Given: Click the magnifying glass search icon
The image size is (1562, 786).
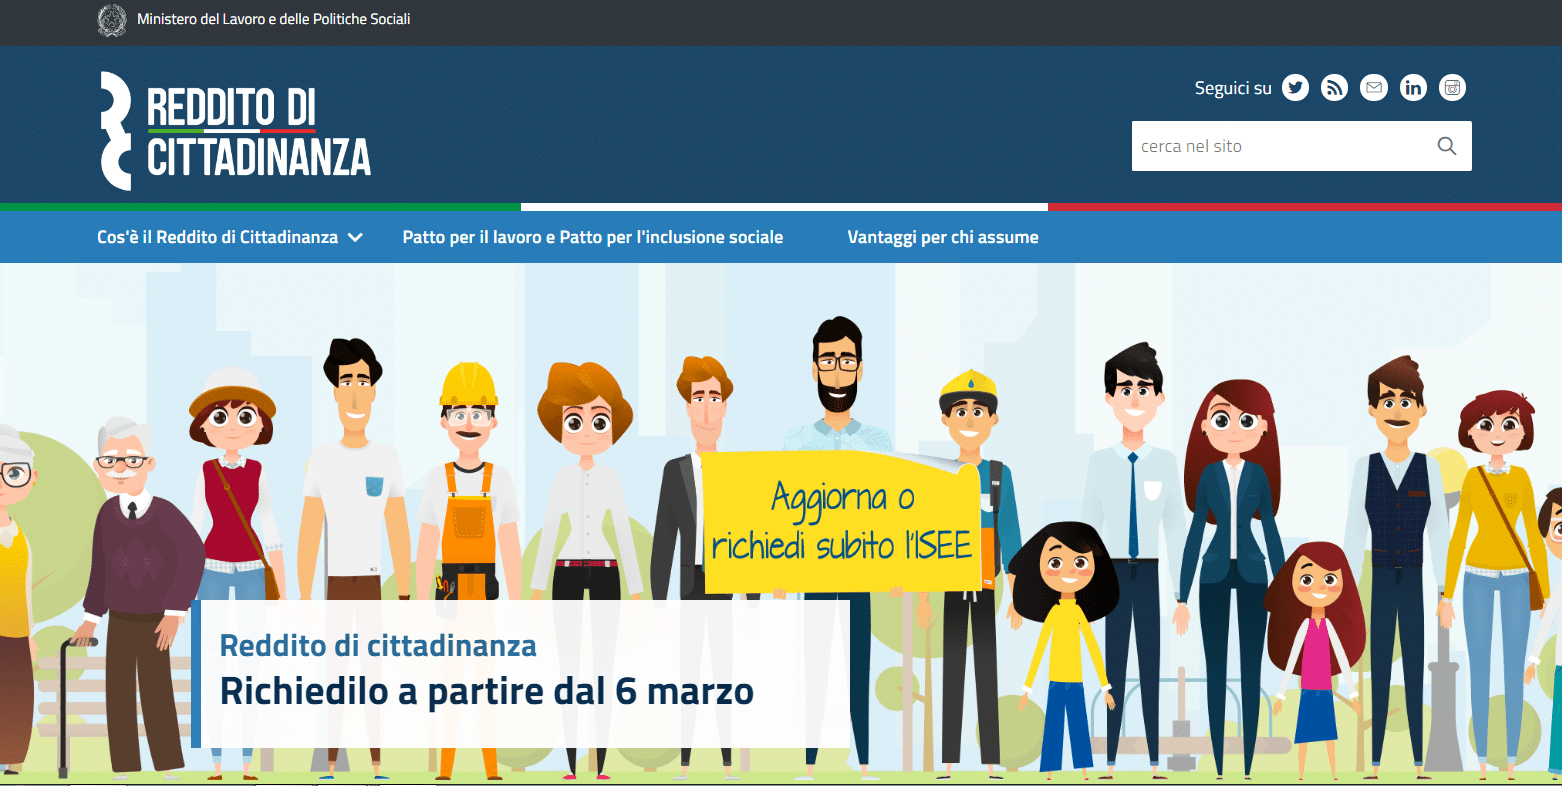Looking at the screenshot, I should 1446,146.
